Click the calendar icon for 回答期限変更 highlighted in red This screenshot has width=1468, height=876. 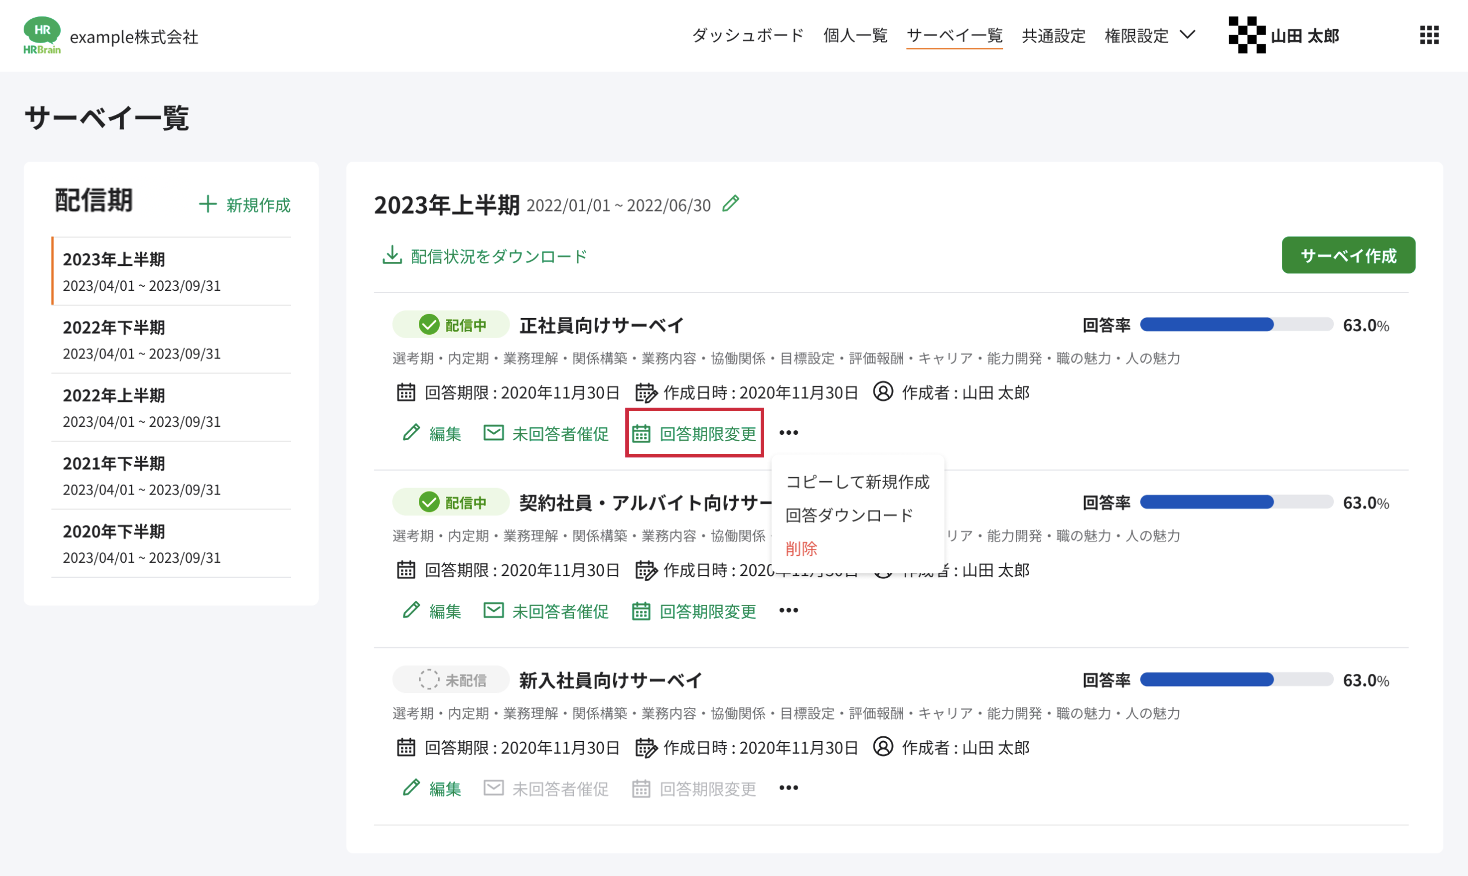pyautogui.click(x=640, y=432)
